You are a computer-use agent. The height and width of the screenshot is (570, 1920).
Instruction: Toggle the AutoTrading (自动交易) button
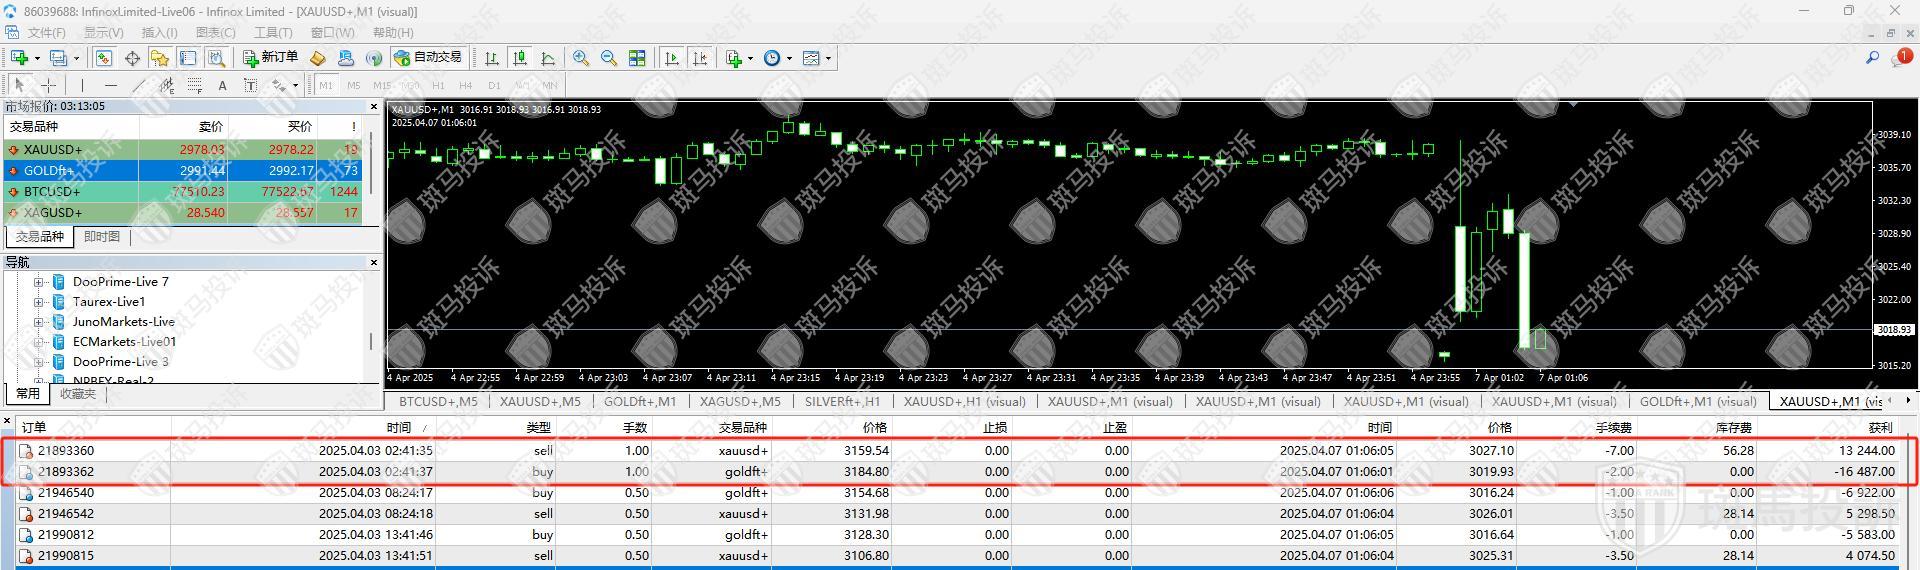(x=428, y=58)
